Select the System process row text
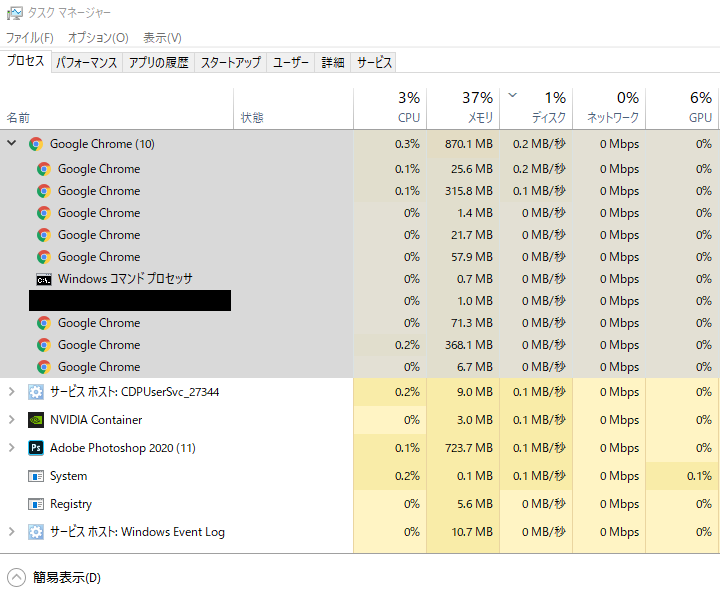Viewport: 720px width, 599px height. tap(68, 476)
